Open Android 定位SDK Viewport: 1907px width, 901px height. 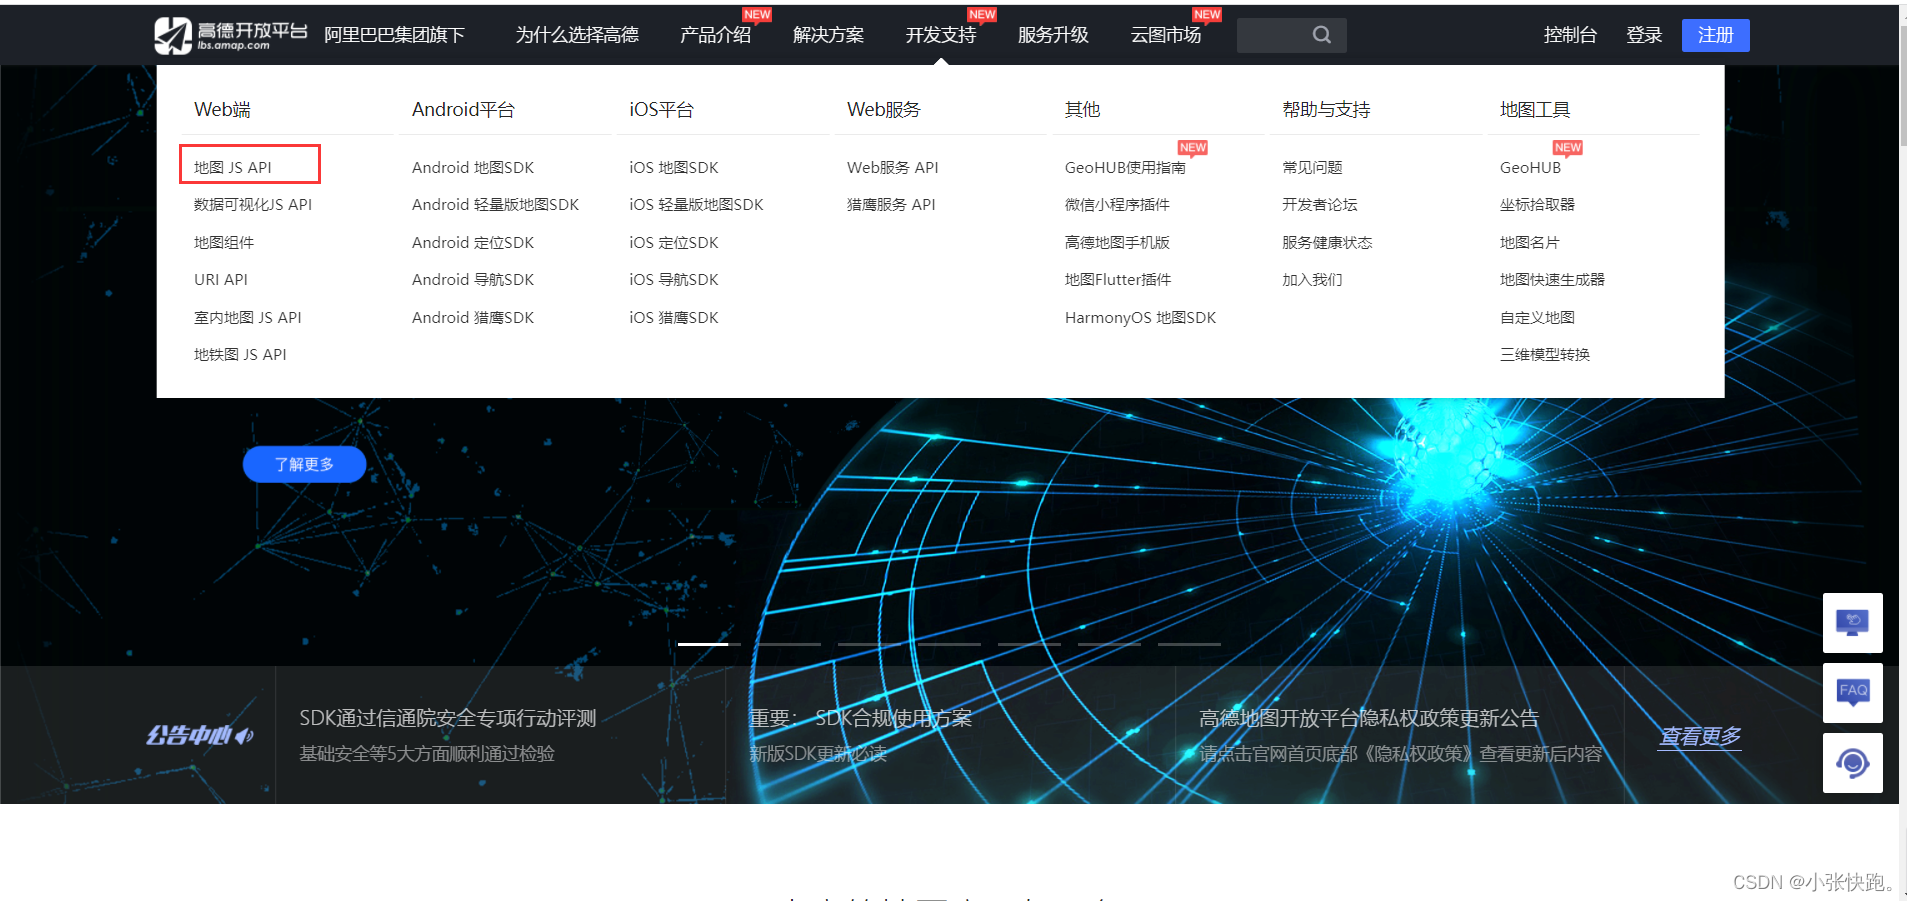pyautogui.click(x=473, y=242)
